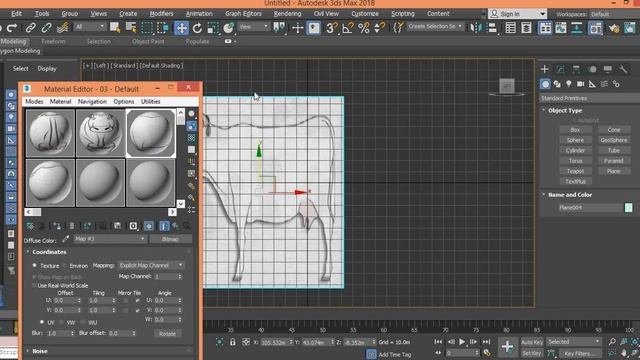Click the Rotate button in Coordinates
The image size is (640, 360).
(x=167, y=333)
